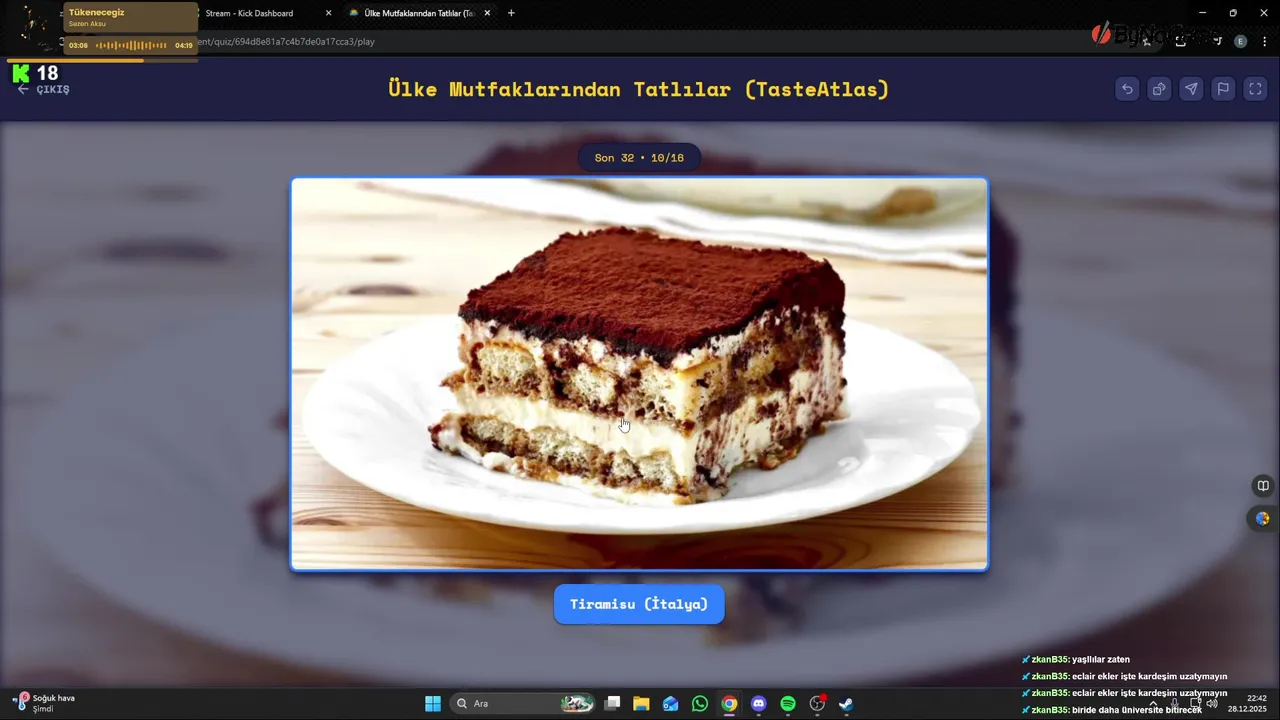Click the copy/share link icon in quiz header

pyautogui.click(x=1159, y=89)
